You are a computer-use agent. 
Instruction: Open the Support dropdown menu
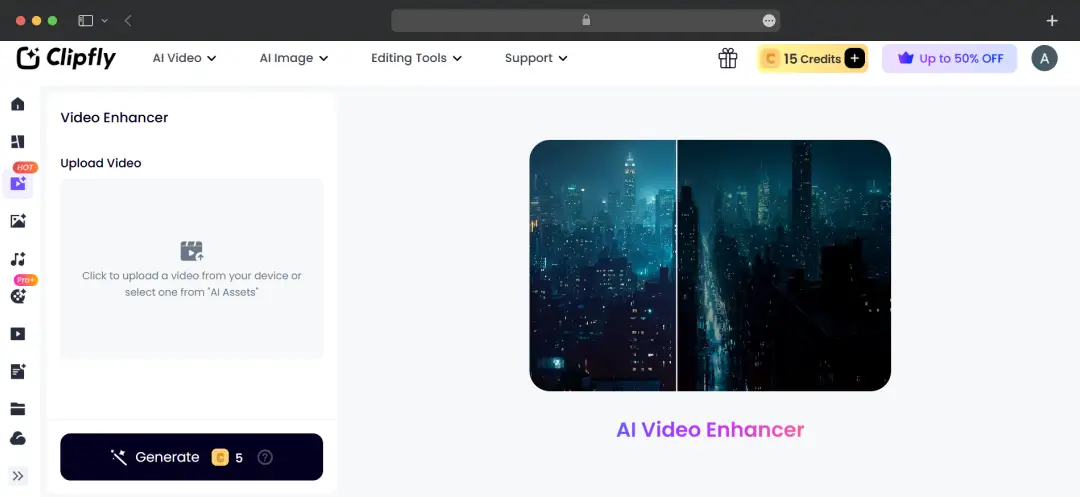pos(536,59)
